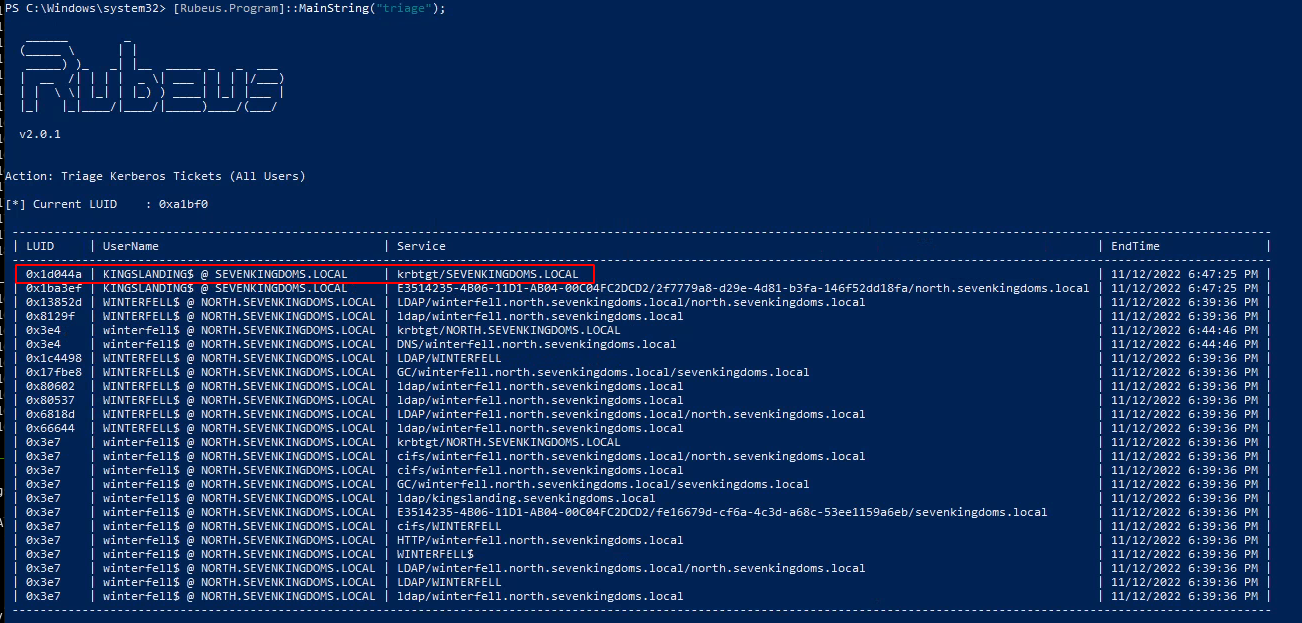Screen dimensions: 1302x623
Task: Click the DNS/winterfell.north.sevenkingdoms.local service
Action: point(536,344)
